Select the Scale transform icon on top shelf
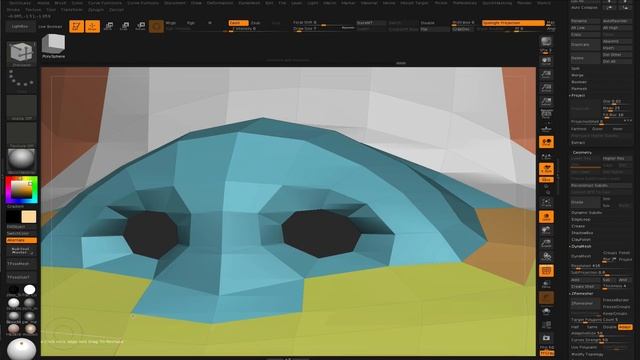640x360 pixels. (x=124, y=27)
